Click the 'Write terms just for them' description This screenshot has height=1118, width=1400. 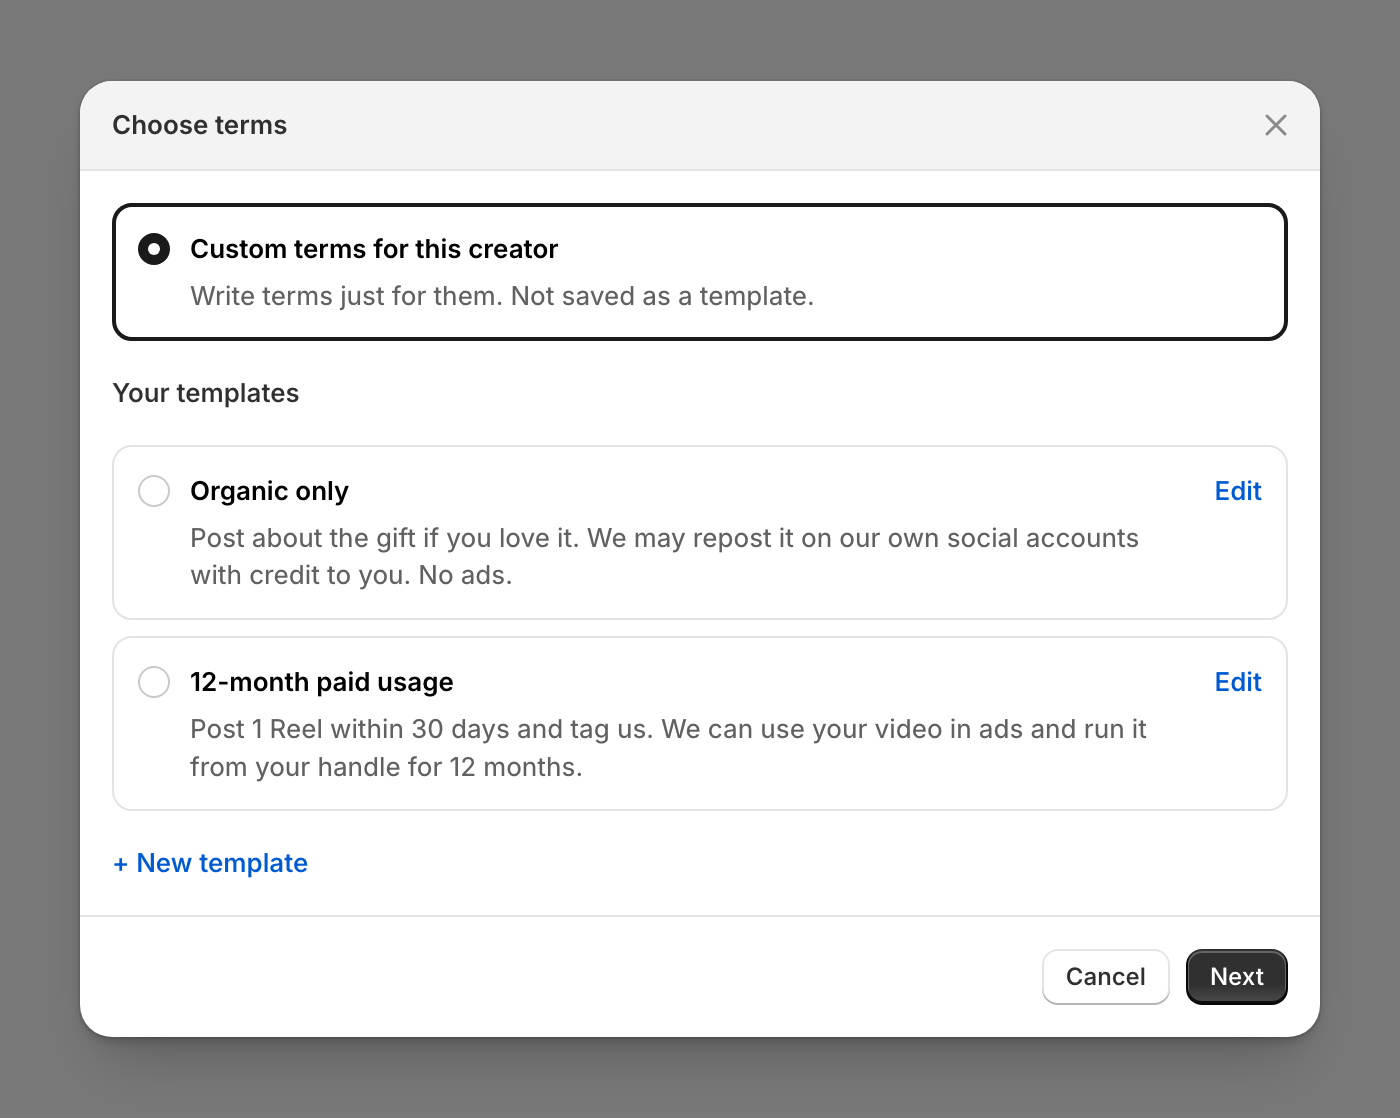coord(502,296)
